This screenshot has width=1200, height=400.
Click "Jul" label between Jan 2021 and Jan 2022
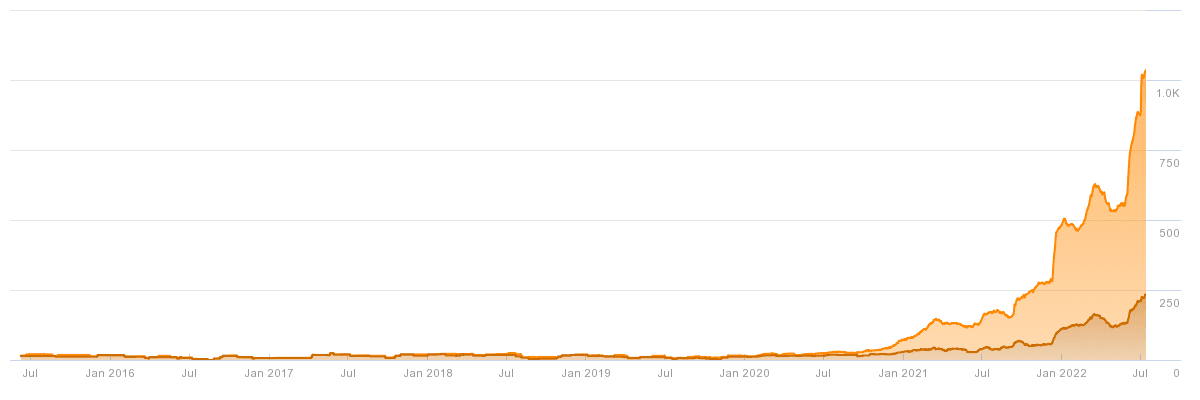click(982, 373)
